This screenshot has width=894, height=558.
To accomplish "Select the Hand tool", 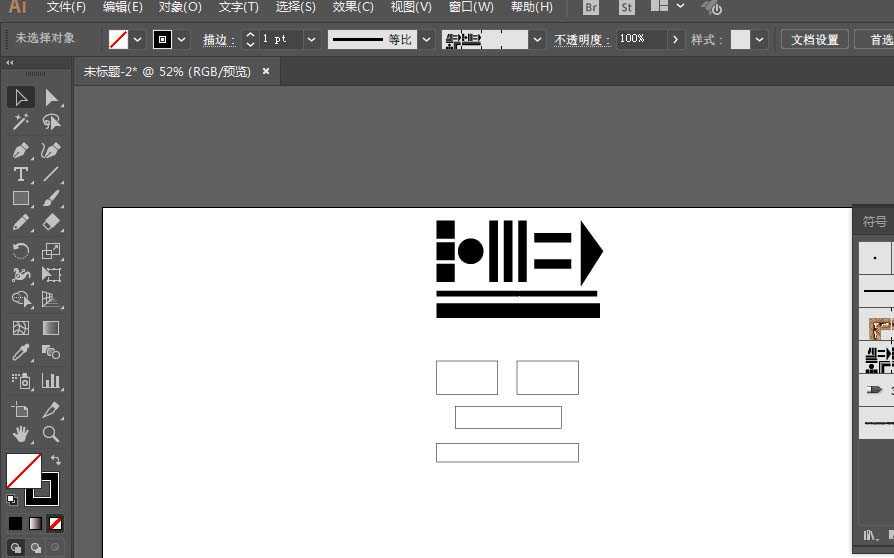I will [x=21, y=434].
